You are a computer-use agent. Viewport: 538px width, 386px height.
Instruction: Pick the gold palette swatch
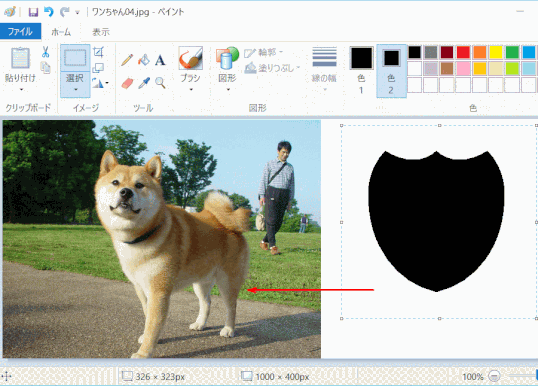(480, 69)
